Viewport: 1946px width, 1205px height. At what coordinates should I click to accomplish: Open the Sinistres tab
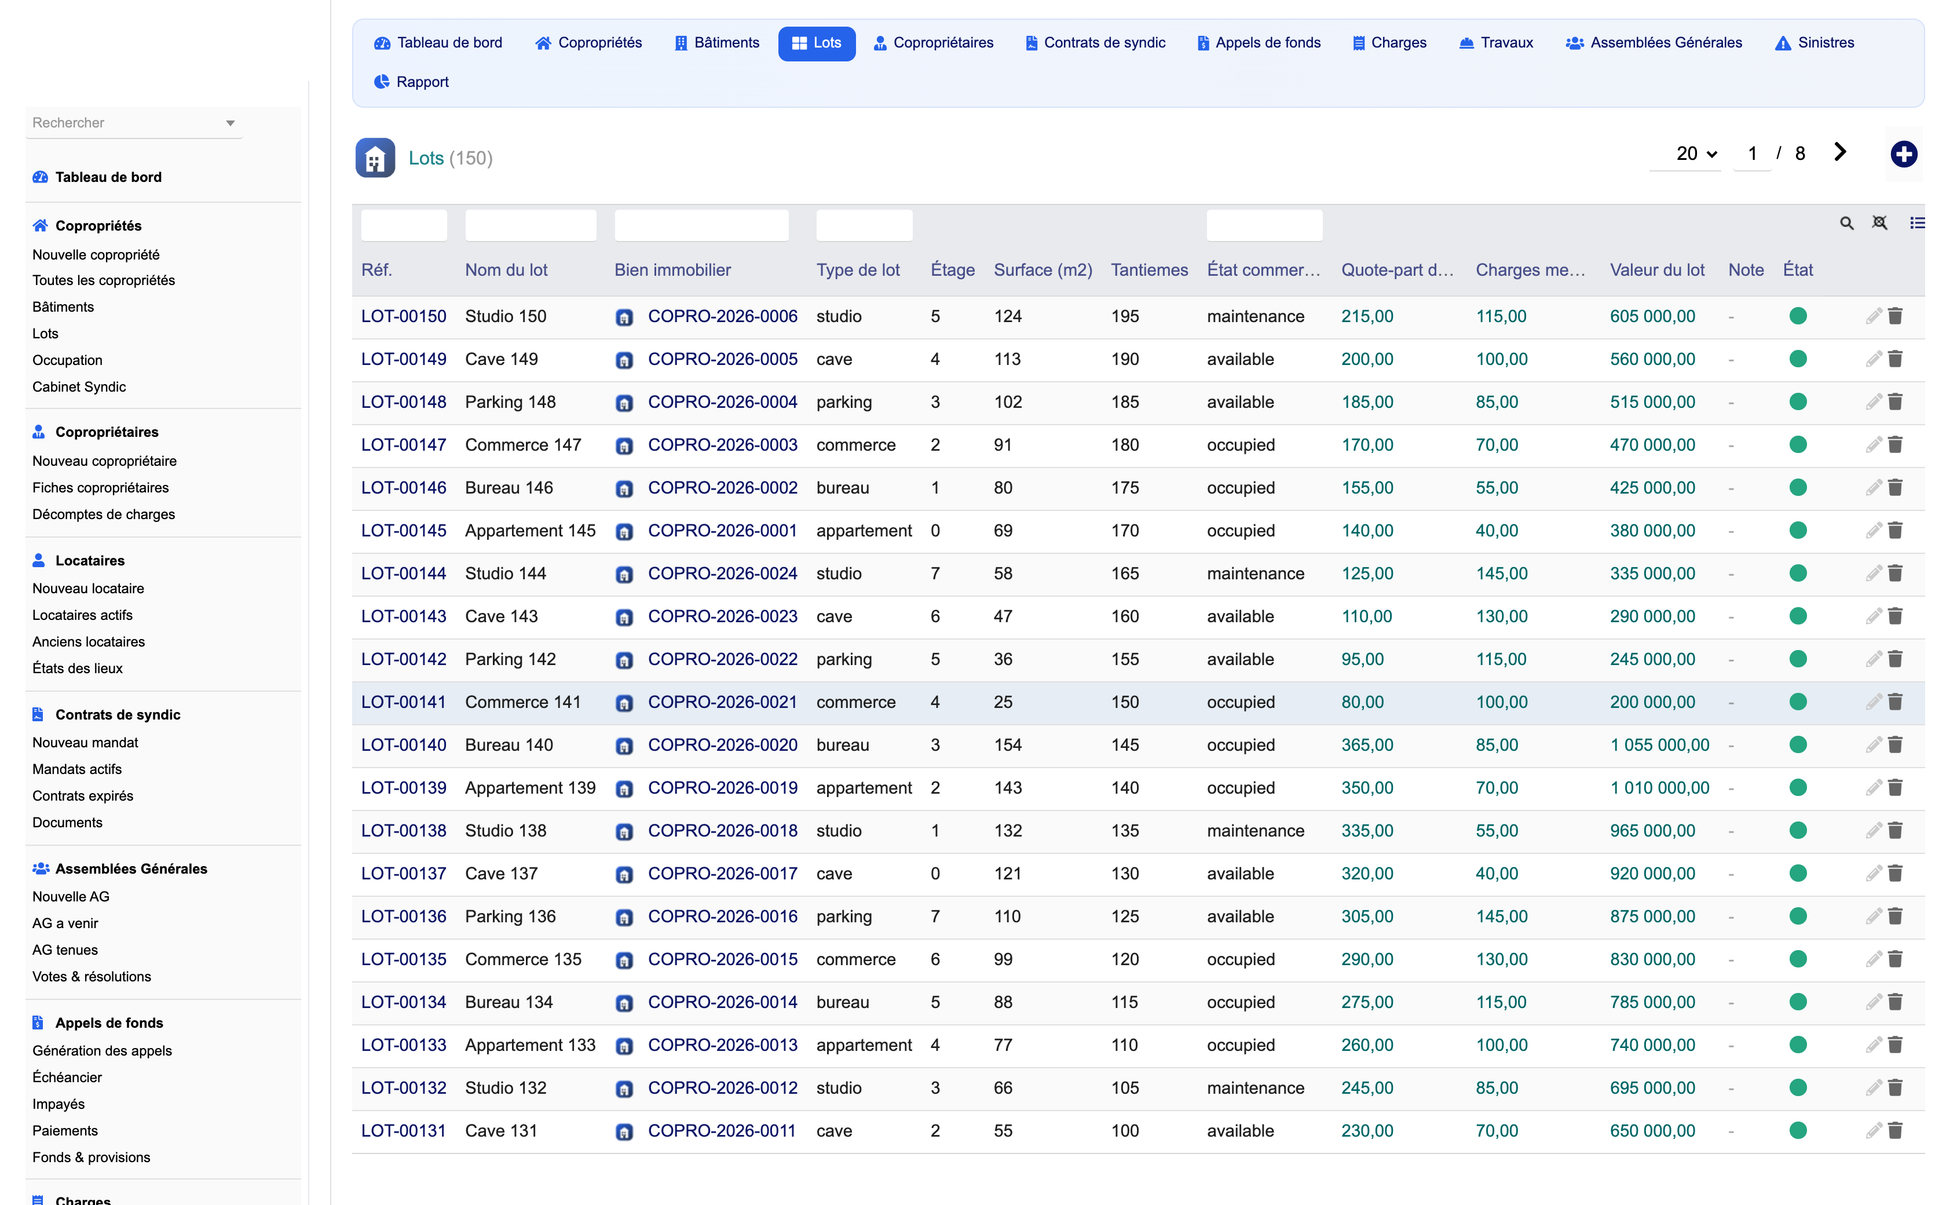pos(1815,43)
